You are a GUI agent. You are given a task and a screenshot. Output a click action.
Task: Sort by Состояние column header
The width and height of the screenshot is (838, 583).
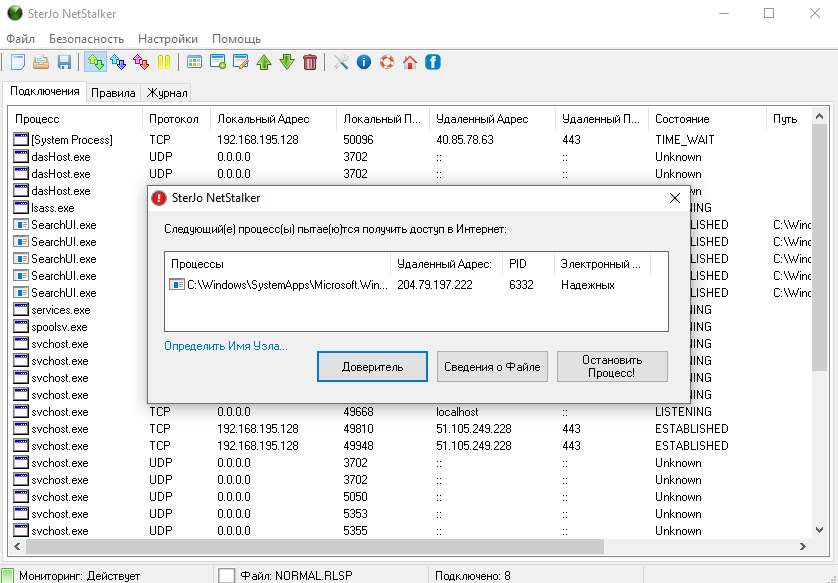click(x=707, y=119)
